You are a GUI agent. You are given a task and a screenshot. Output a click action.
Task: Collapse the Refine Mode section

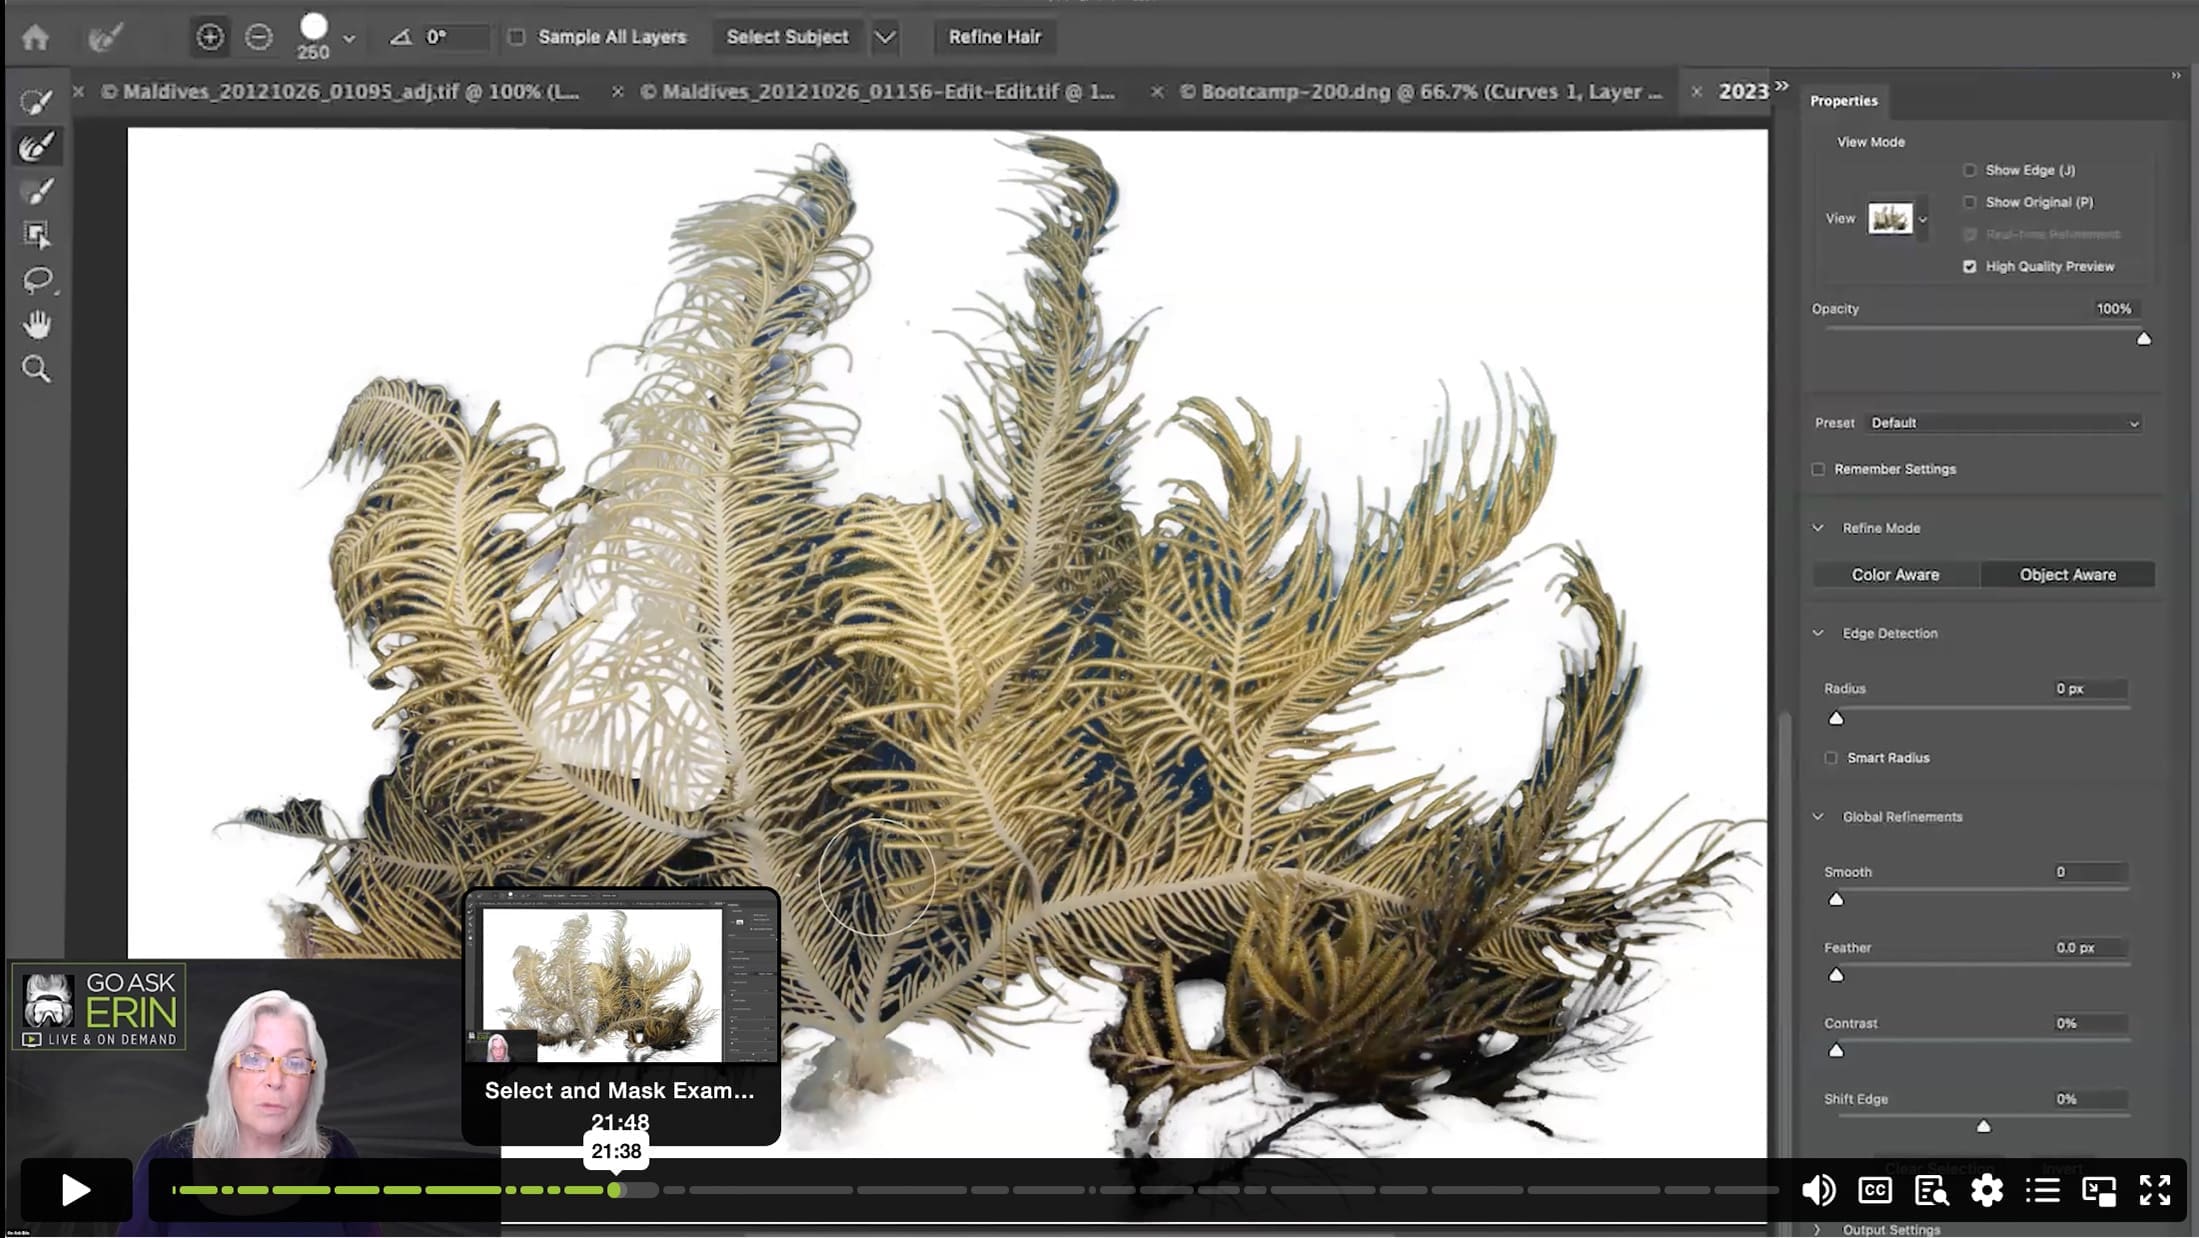(1818, 528)
